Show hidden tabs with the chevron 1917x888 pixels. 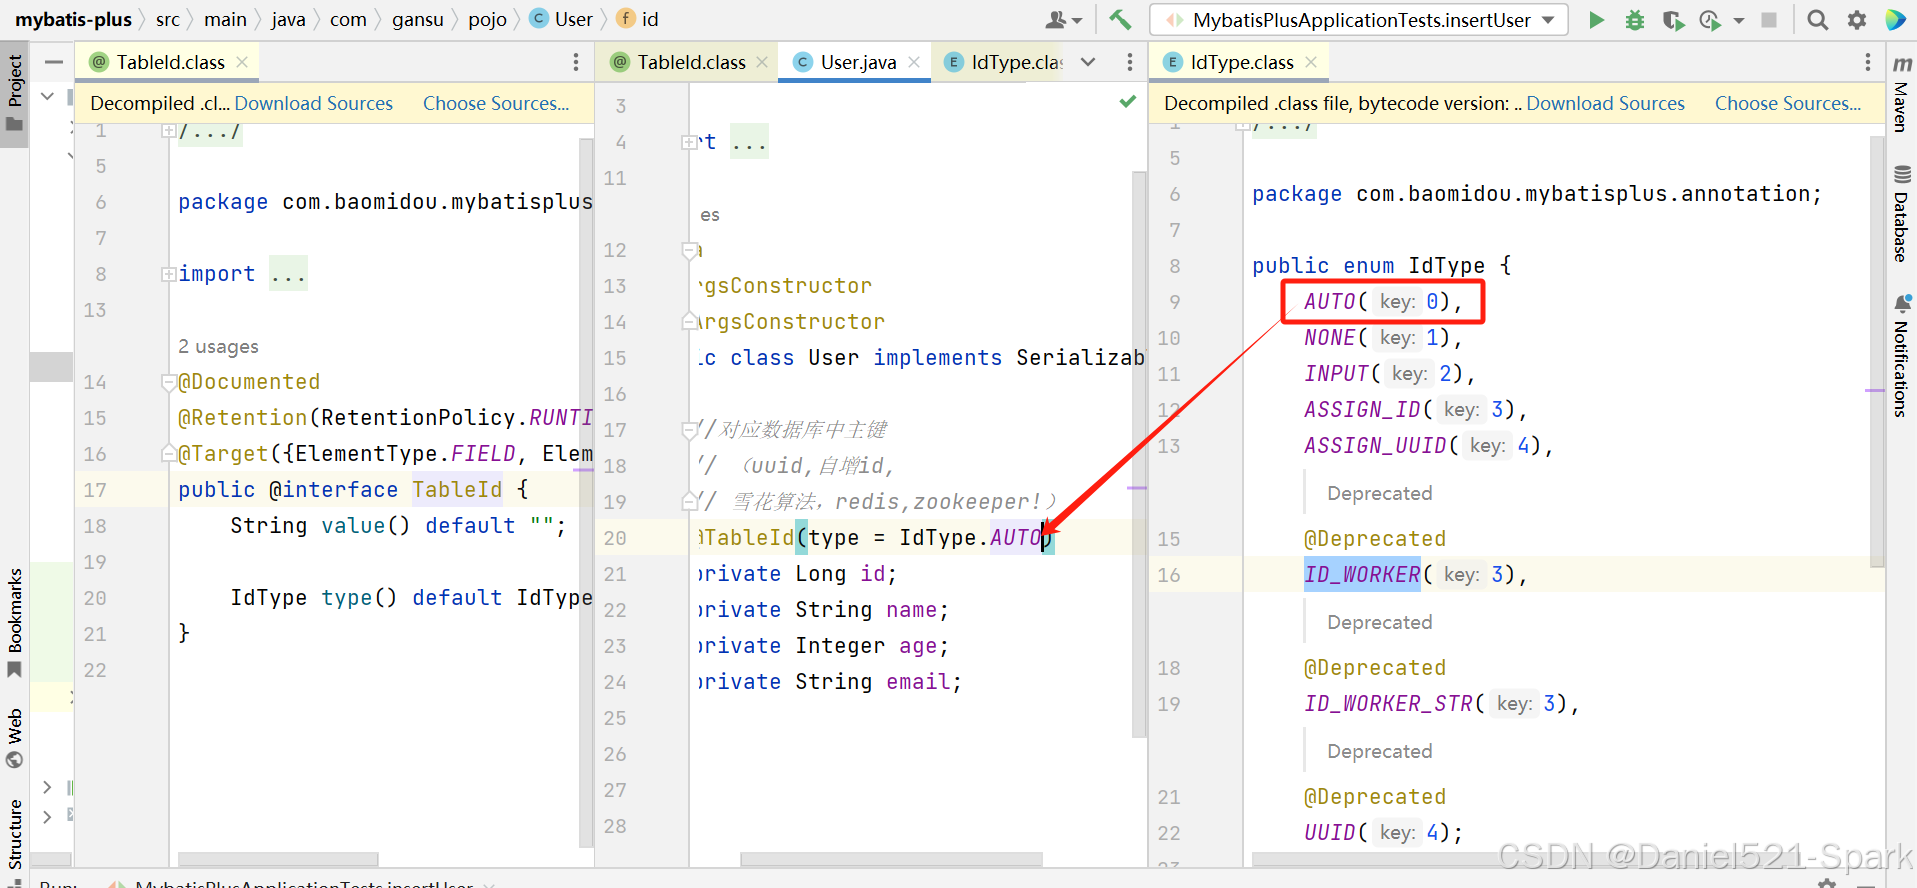tap(1088, 62)
